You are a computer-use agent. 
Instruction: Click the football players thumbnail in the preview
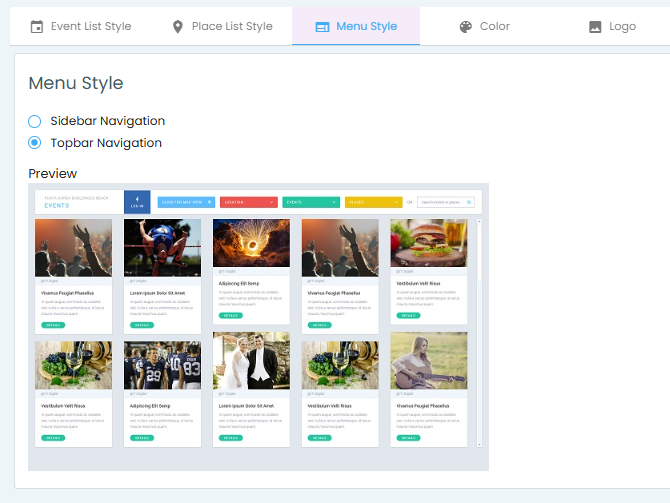click(x=162, y=365)
